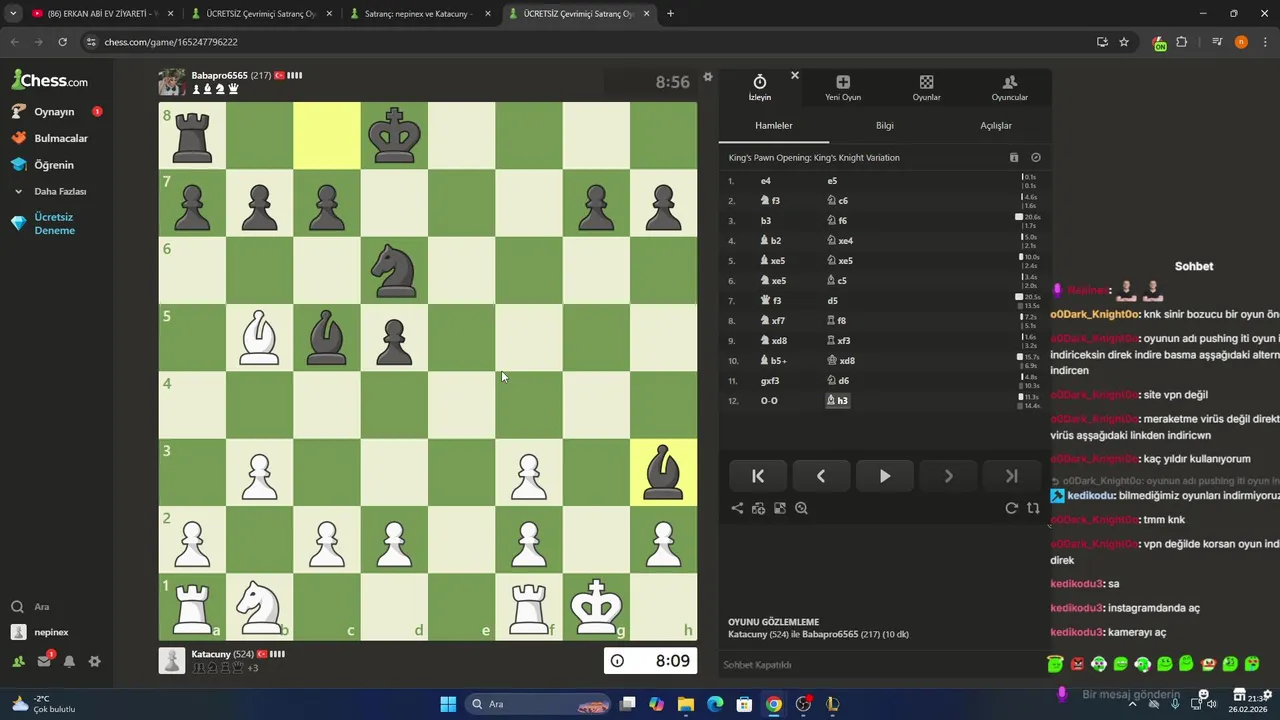
Task: Open nepinex profile in sidebar
Action: click(51, 632)
